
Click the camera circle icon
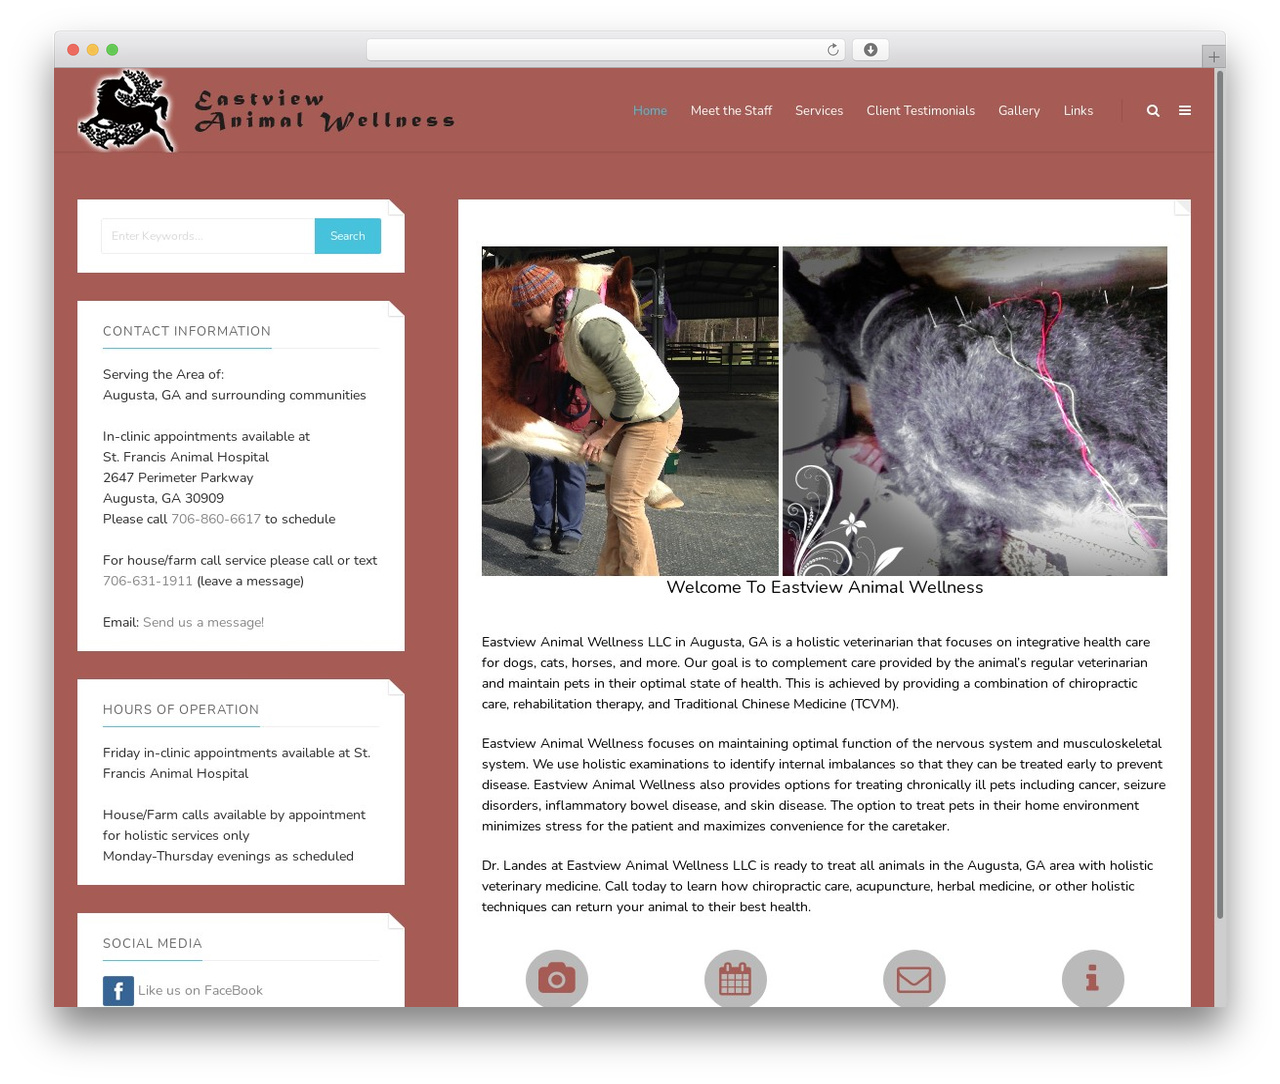[x=557, y=978]
